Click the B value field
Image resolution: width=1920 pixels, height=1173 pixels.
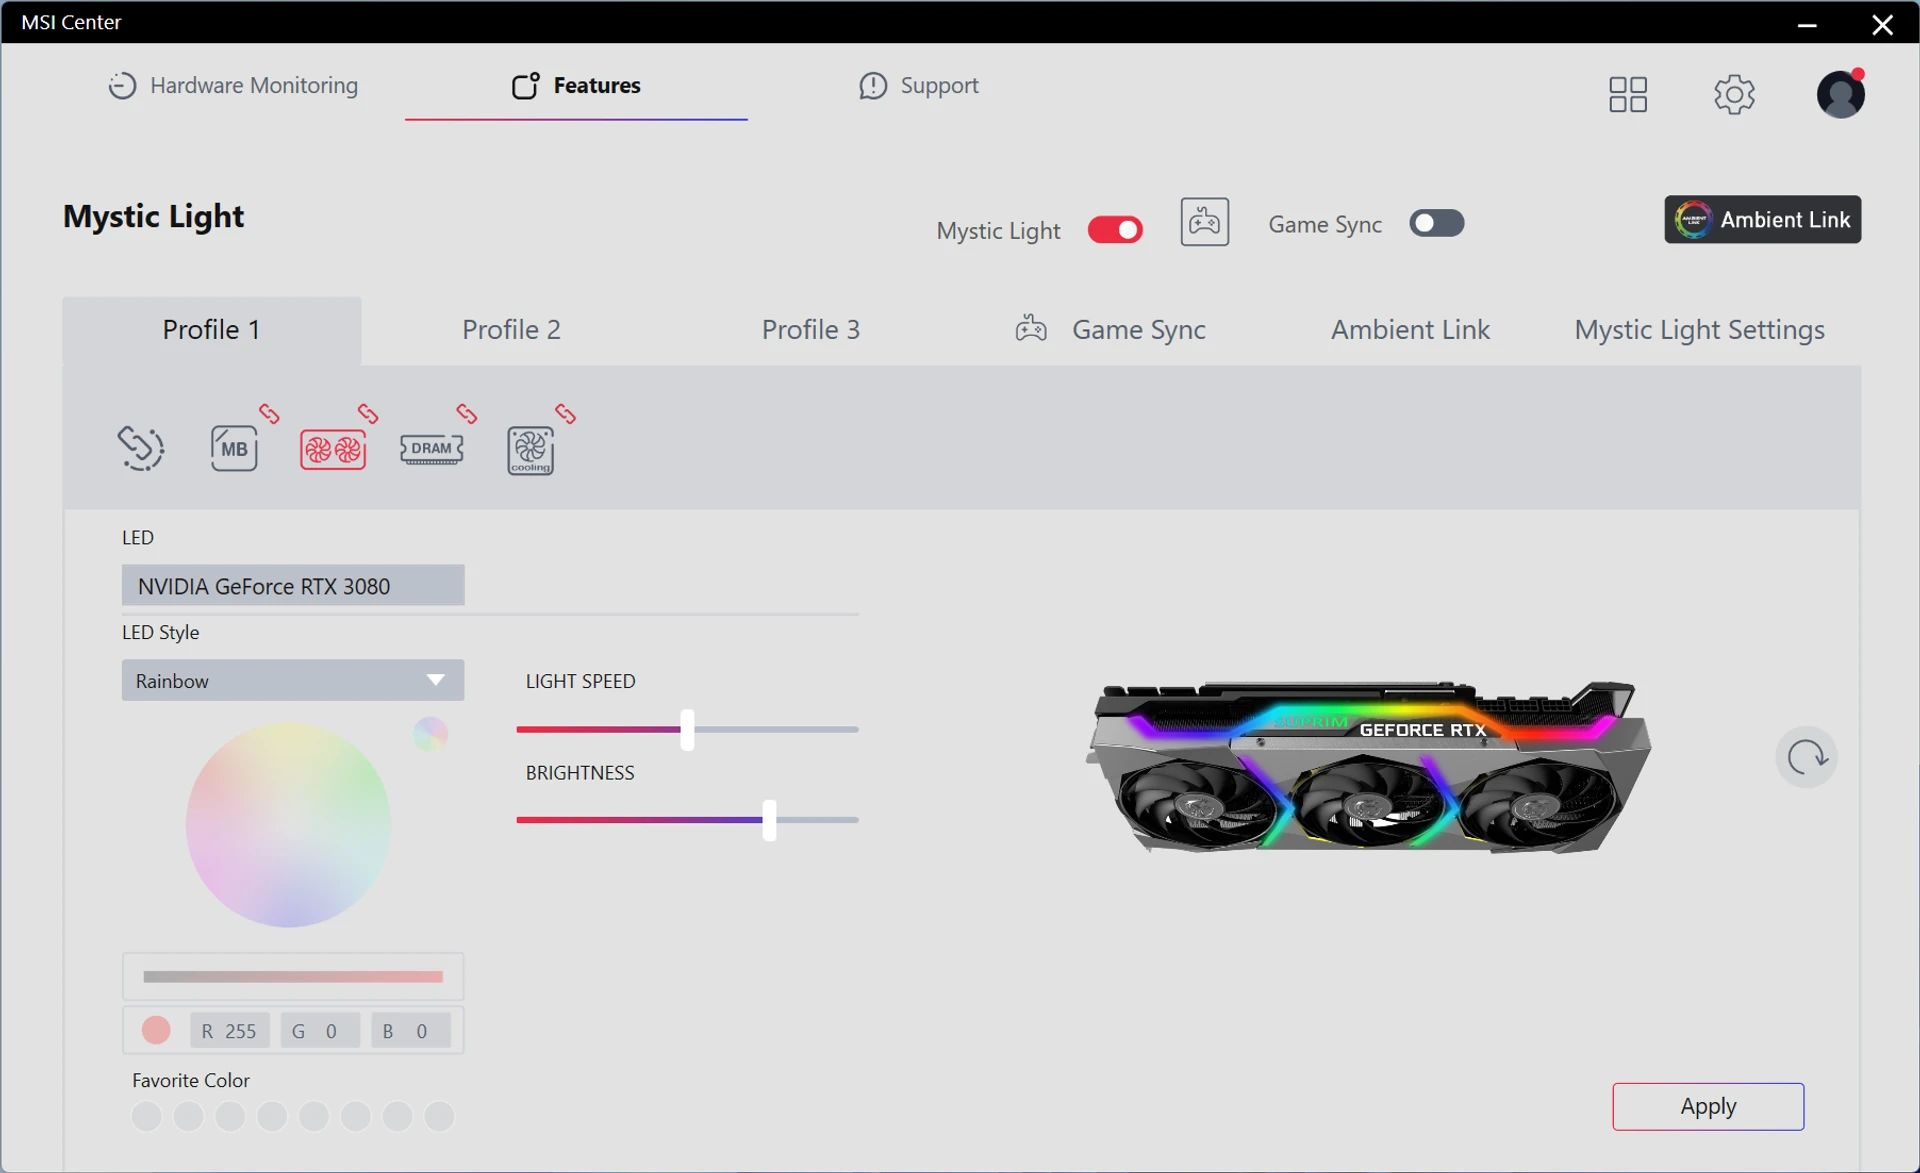click(410, 1031)
